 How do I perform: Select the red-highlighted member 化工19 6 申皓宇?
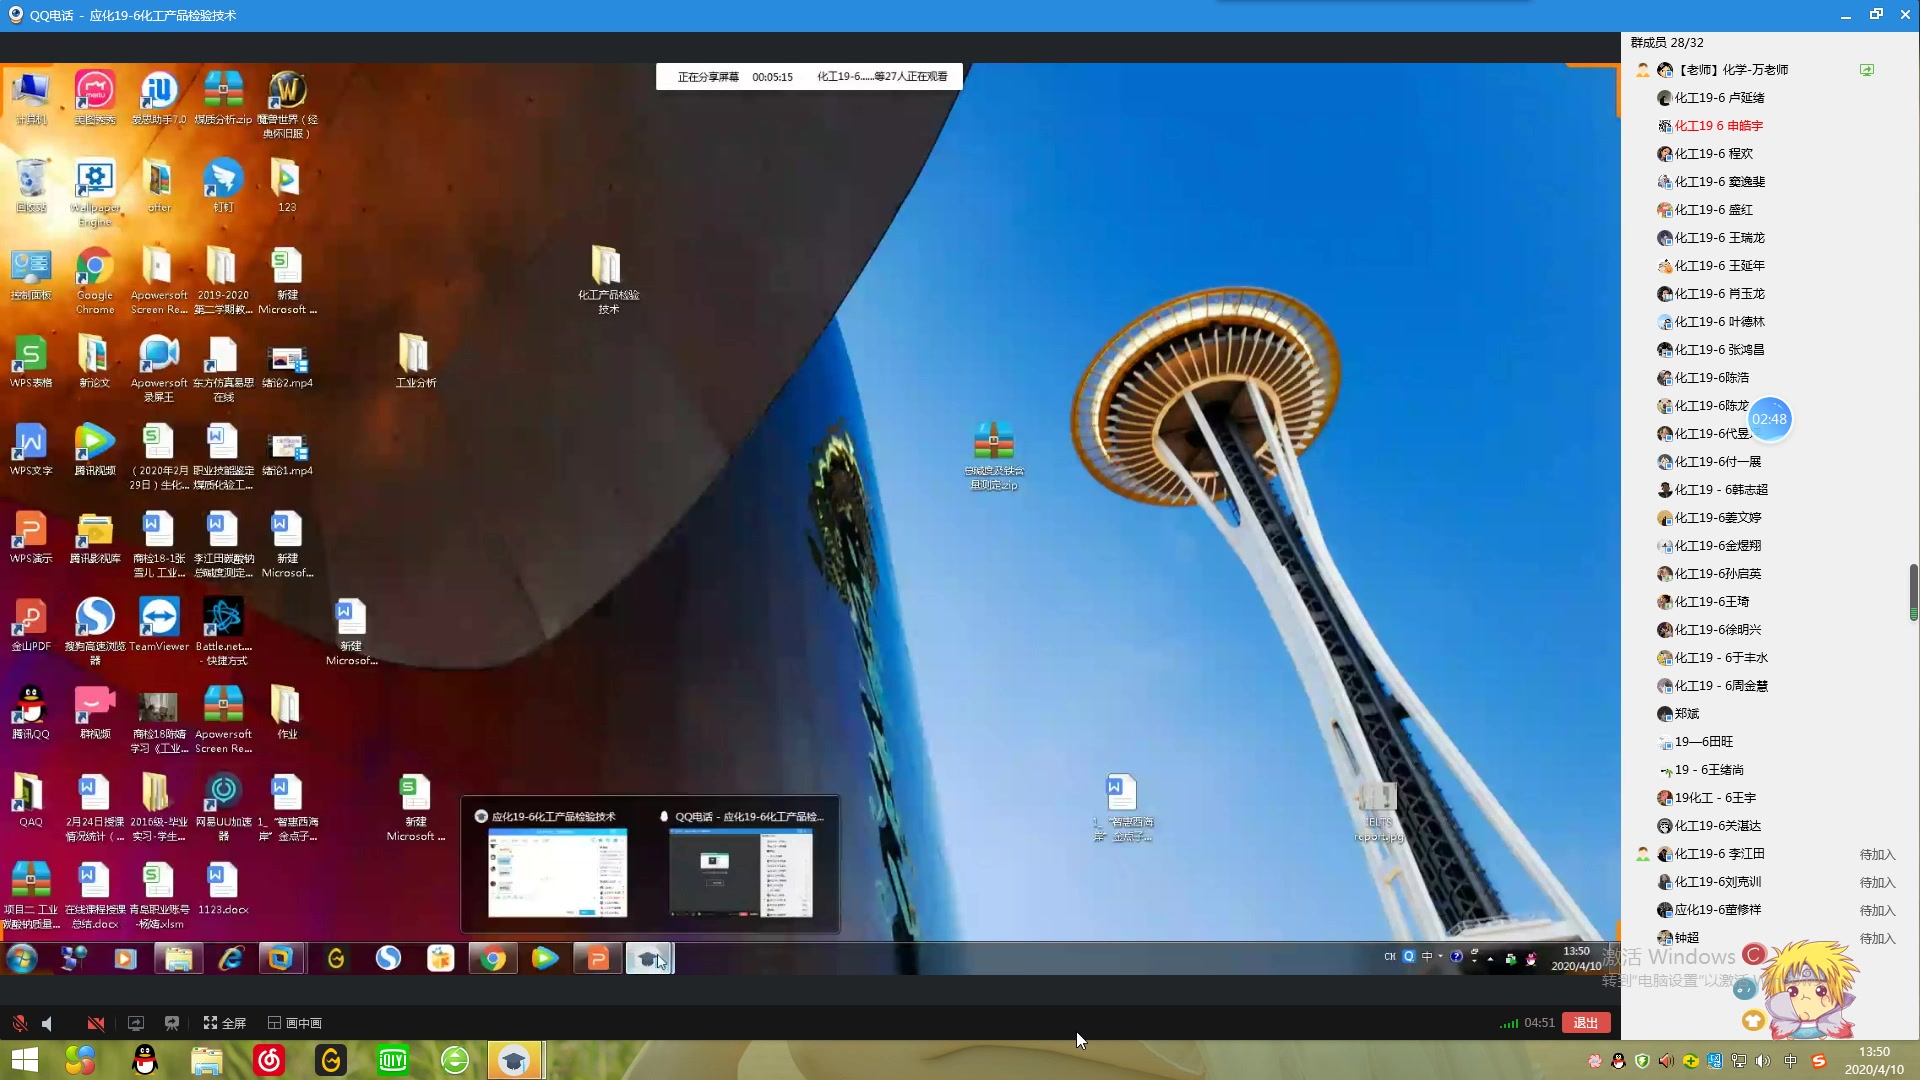click(1710, 126)
